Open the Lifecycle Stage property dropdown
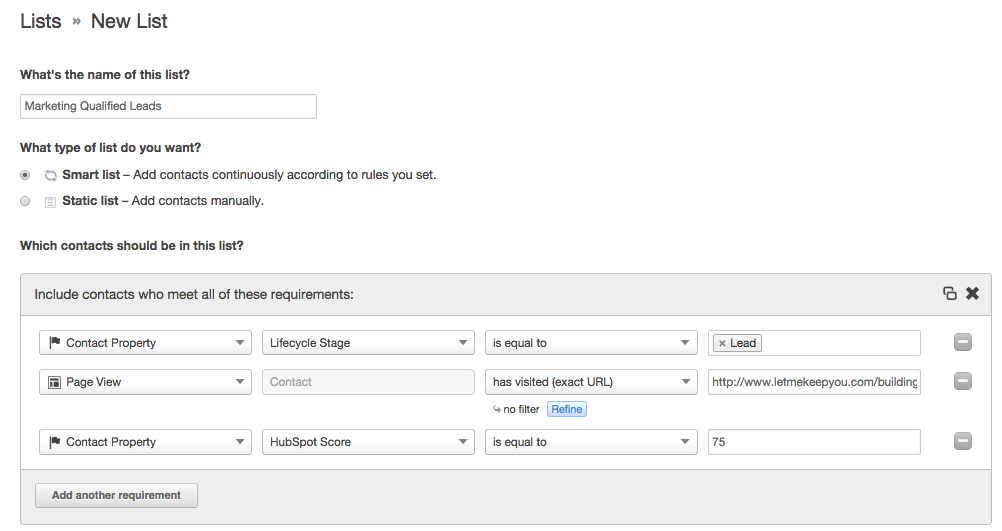The height and width of the screenshot is (531, 1002). 368,343
